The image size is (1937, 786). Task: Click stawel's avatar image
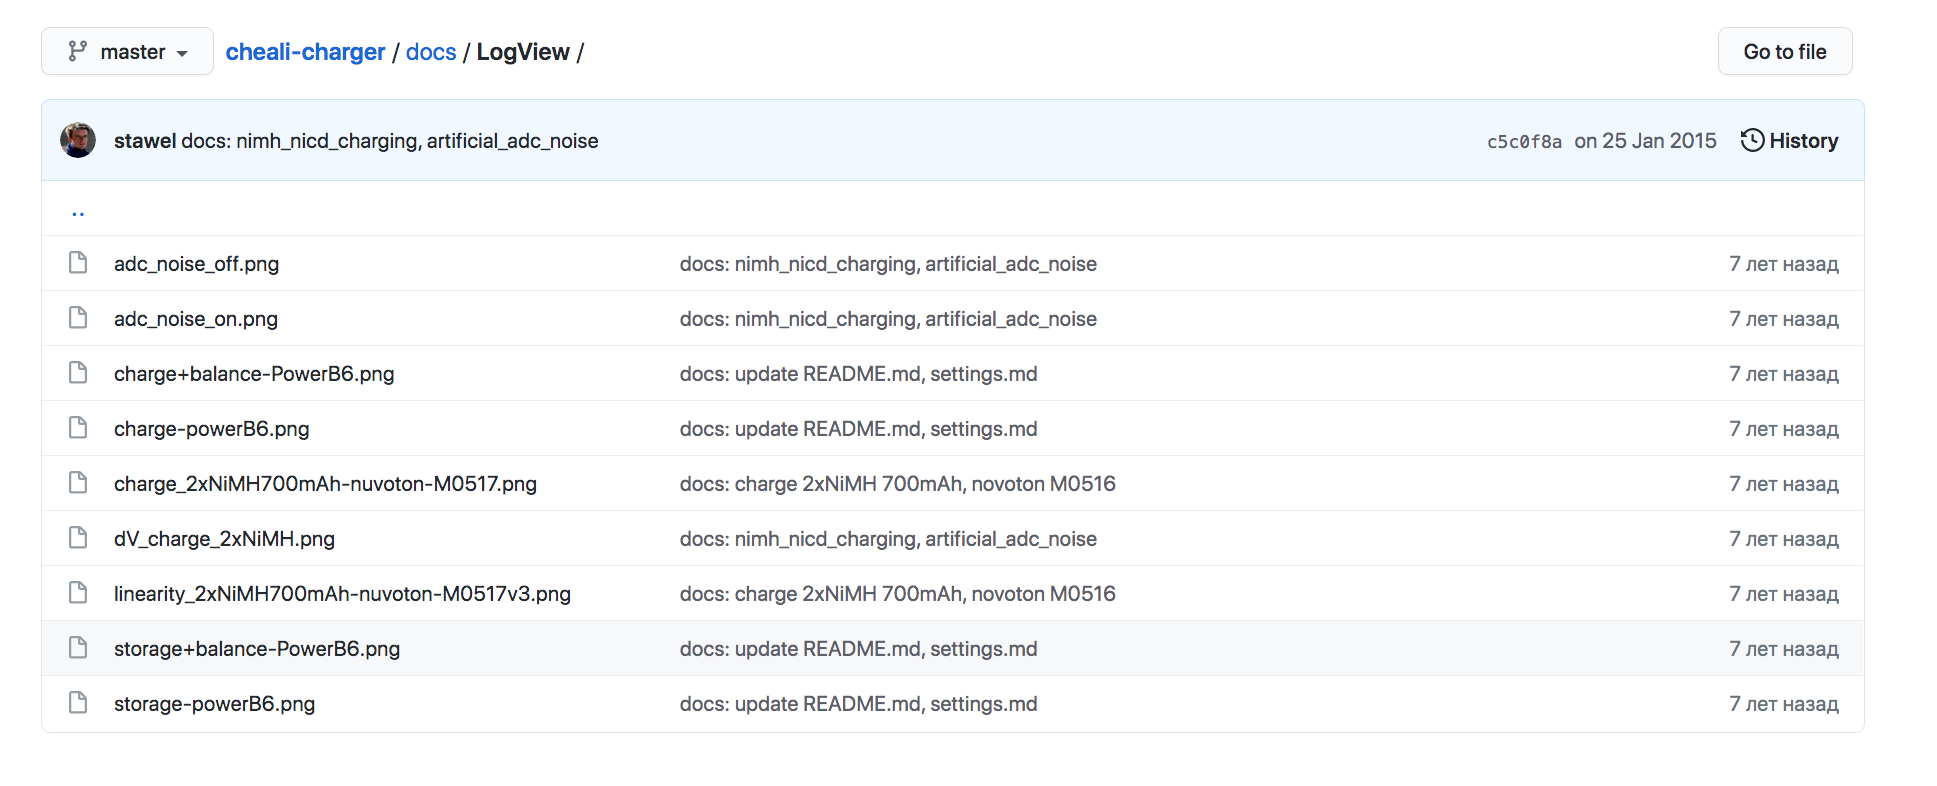78,141
